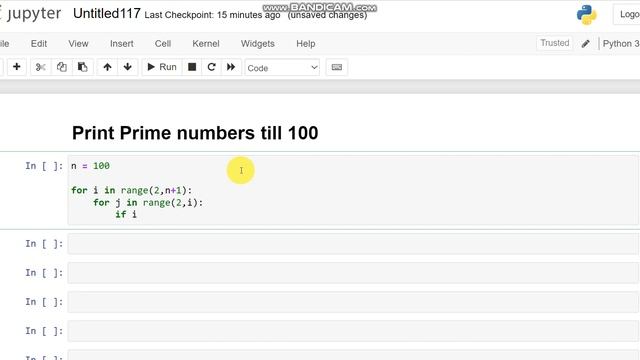Open the Edit menu
Viewport: 640px width, 360px height.
(39, 44)
